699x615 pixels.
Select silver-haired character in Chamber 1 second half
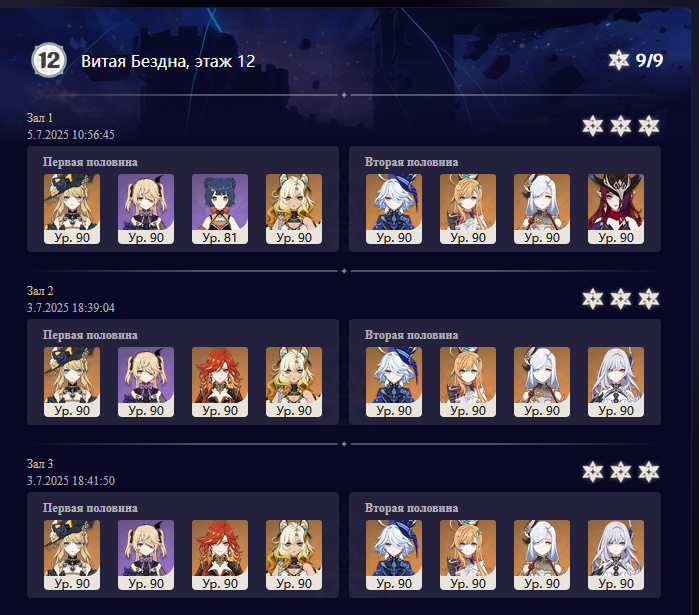[x=542, y=209]
